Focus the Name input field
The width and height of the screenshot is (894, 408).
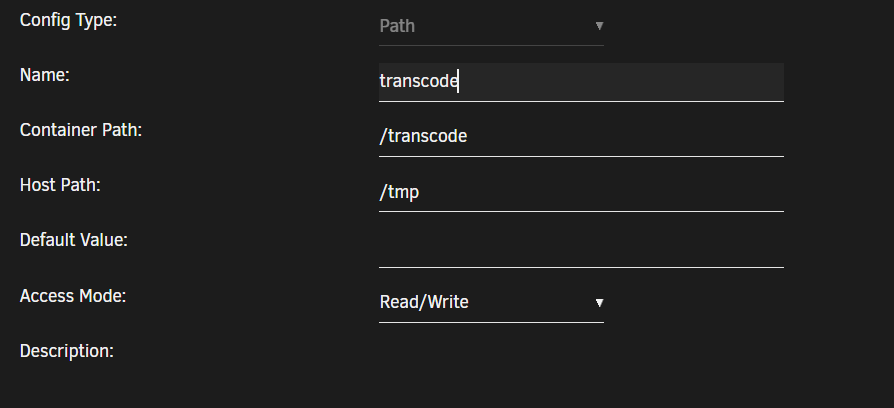581,82
